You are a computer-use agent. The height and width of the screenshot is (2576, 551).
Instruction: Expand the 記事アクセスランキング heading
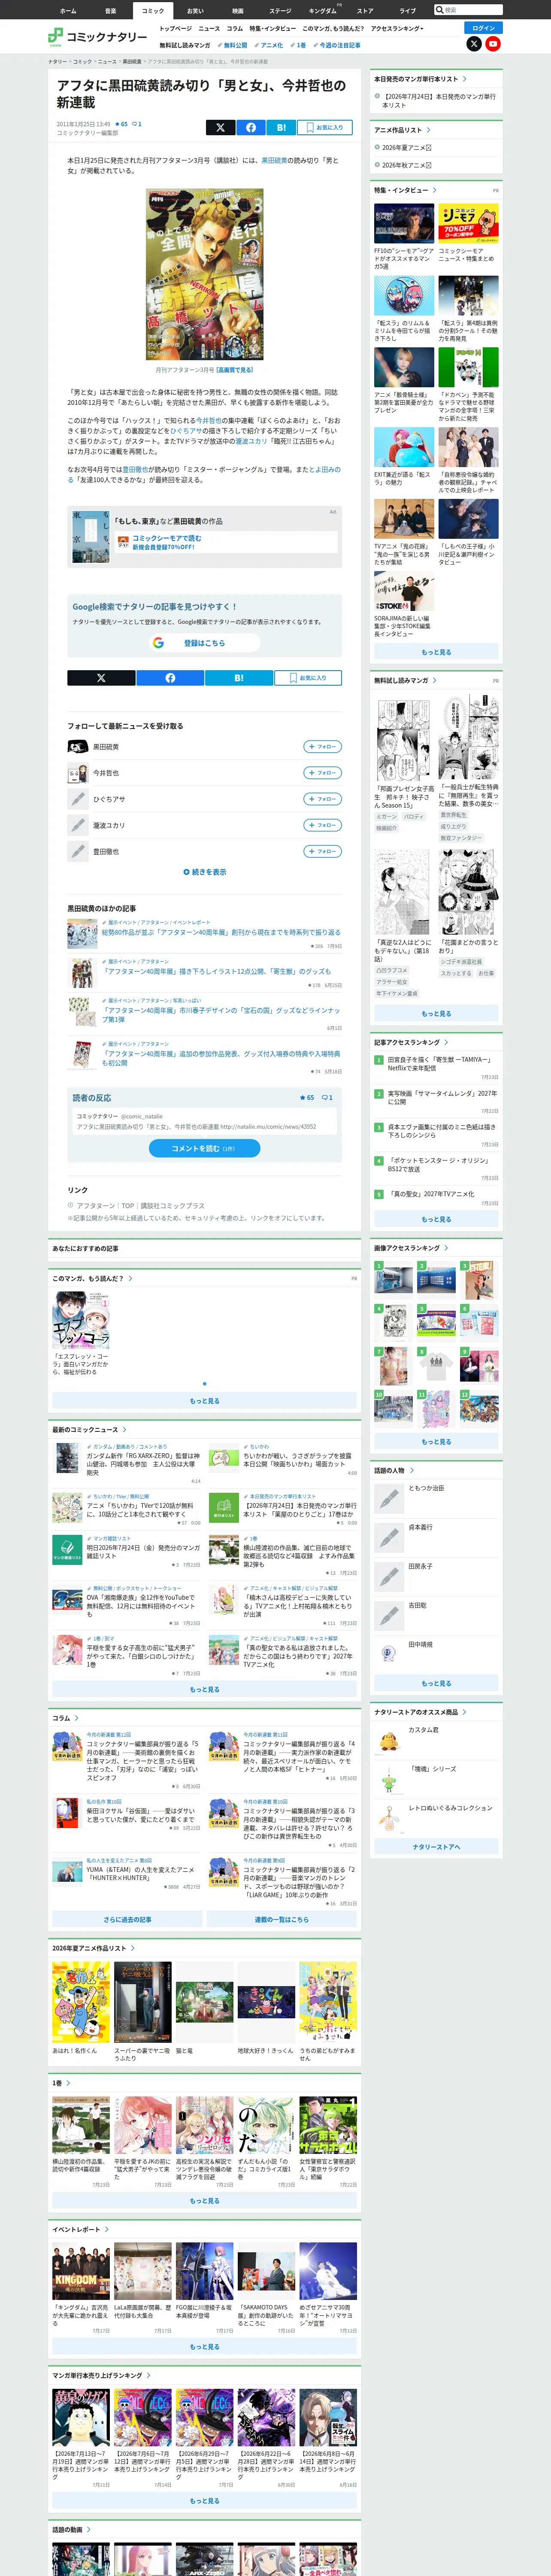click(411, 1042)
